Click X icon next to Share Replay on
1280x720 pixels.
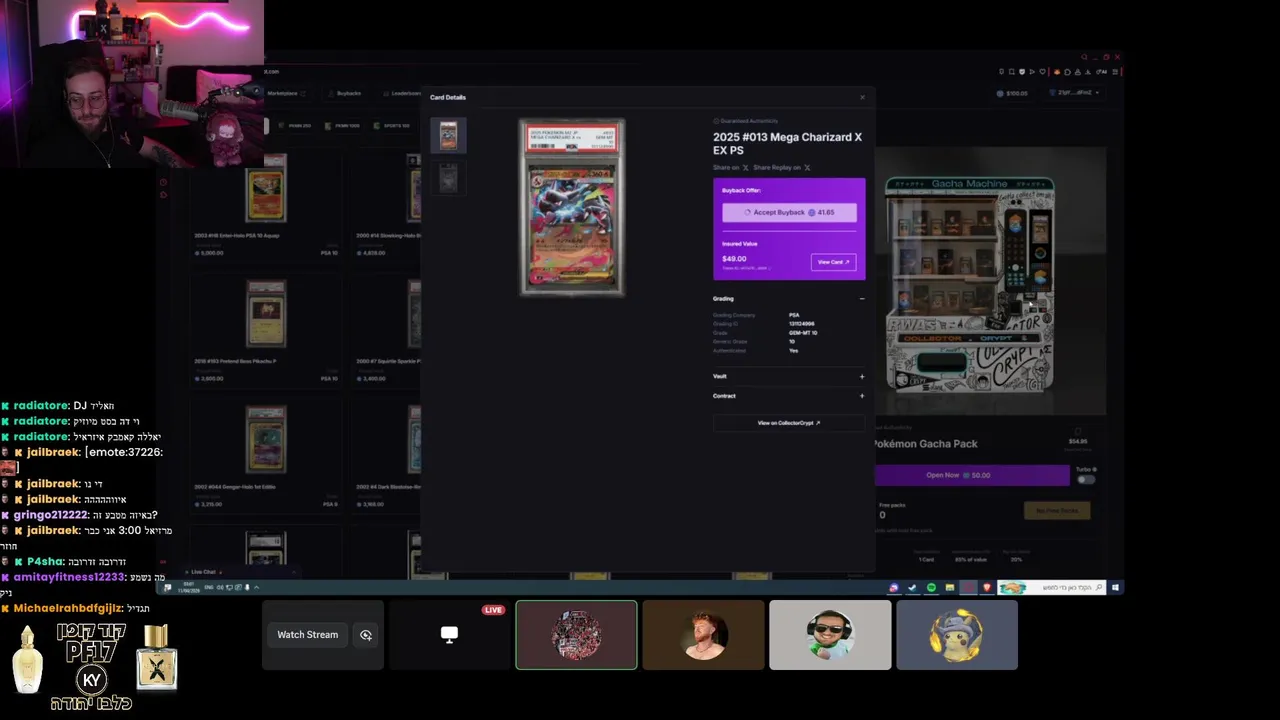807,168
